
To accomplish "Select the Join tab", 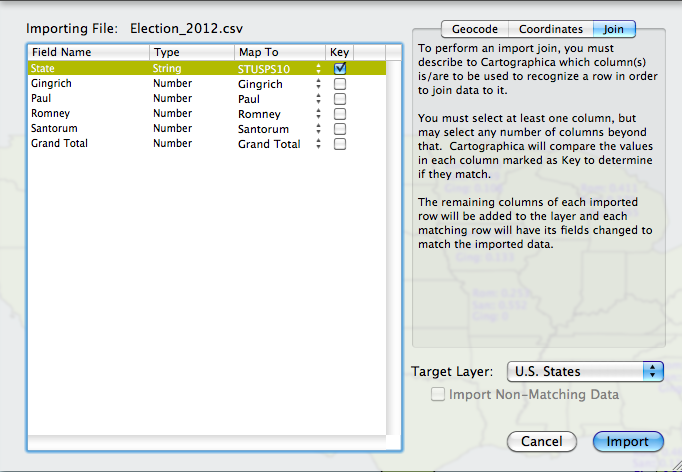I will click(x=613, y=29).
